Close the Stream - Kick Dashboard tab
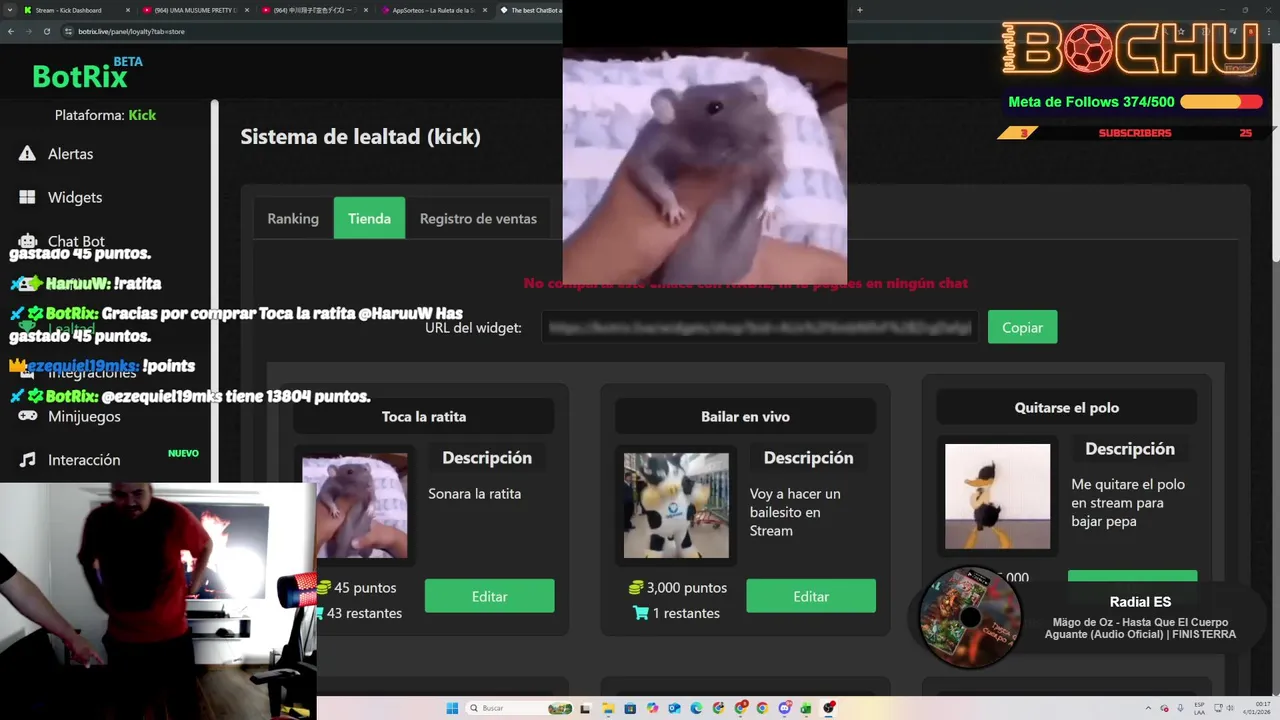The height and width of the screenshot is (720, 1280). (127, 10)
